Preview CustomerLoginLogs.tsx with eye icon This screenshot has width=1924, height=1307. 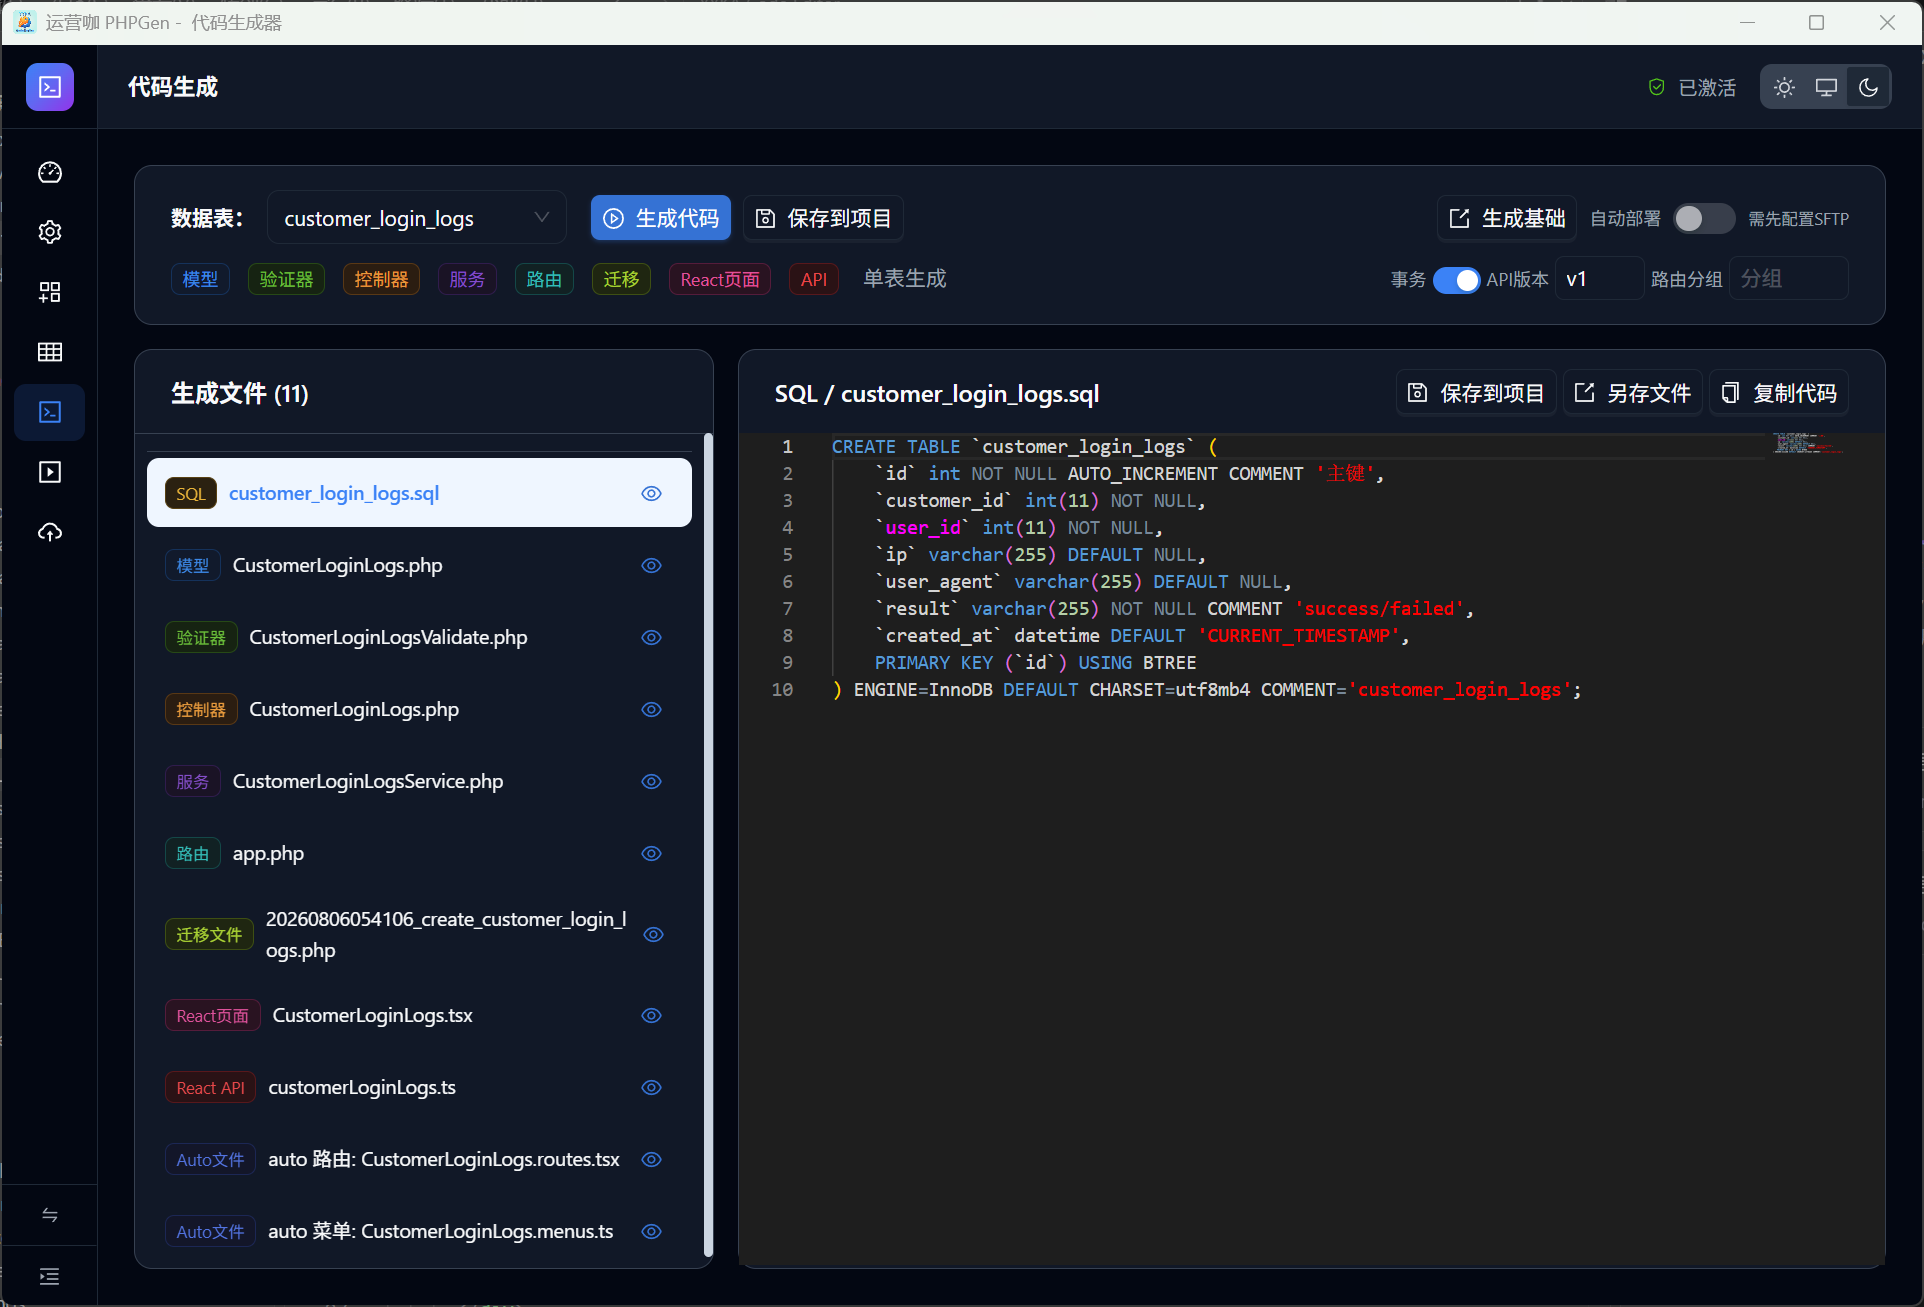point(652,1016)
